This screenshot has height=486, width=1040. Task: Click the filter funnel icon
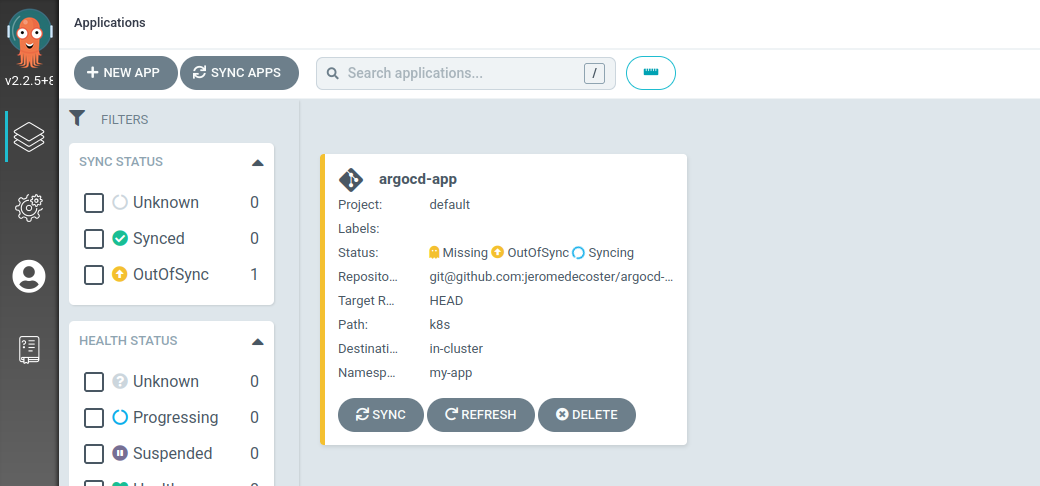(77, 119)
